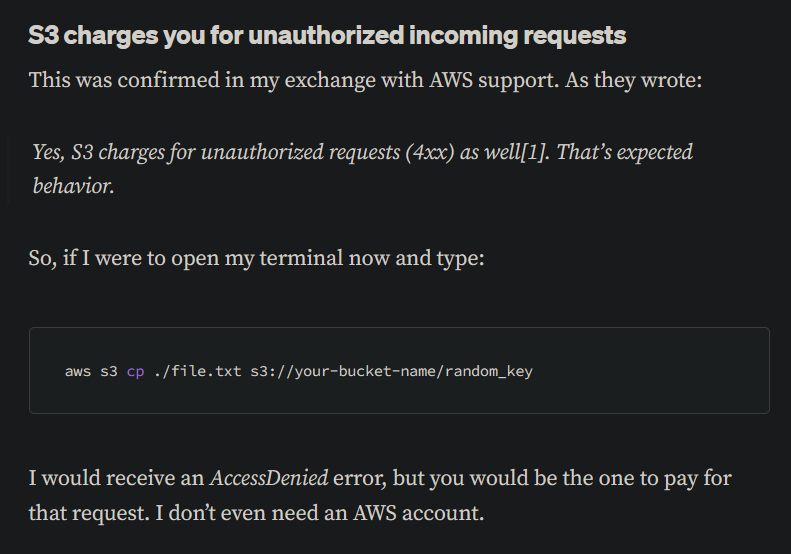Click empty area inside the code block
This screenshot has height=554, width=791.
tap(651, 371)
